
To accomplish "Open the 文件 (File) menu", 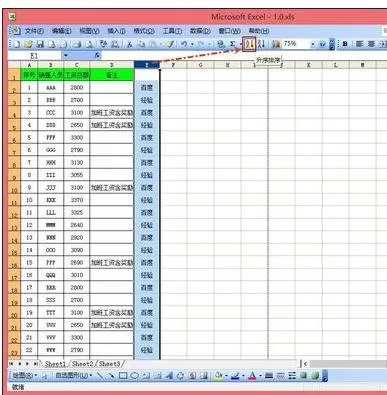I will 34,31.
